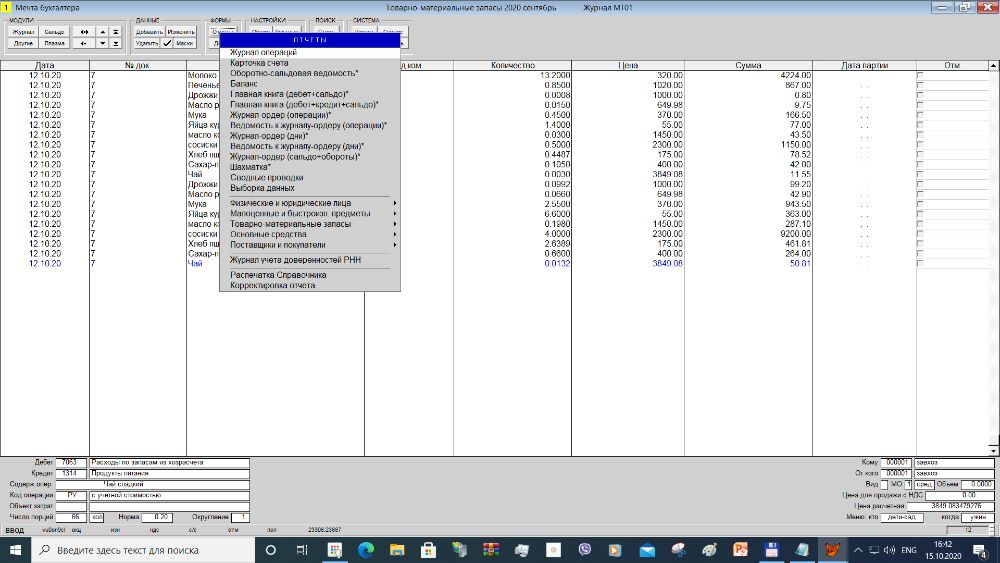Expand Товарно-материальные запасы submenu
The width and height of the screenshot is (1000, 563).
(x=310, y=224)
